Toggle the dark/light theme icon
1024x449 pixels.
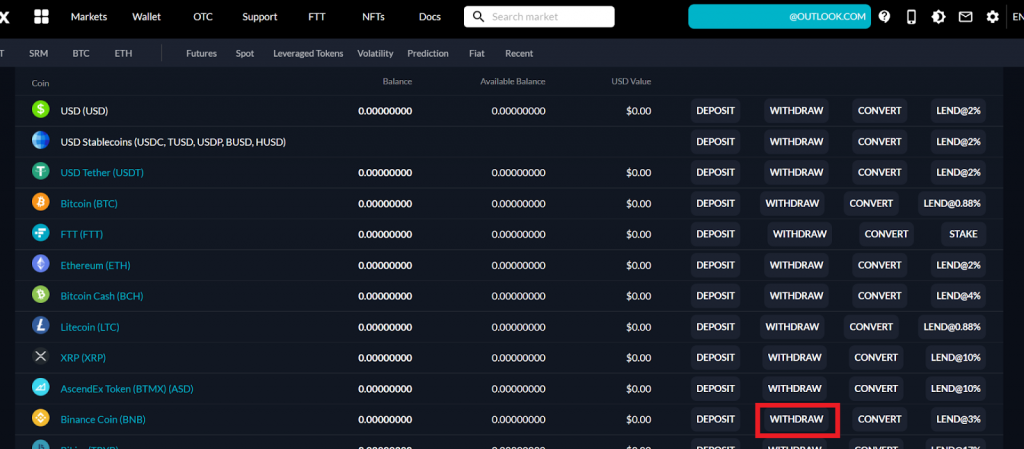[x=938, y=17]
